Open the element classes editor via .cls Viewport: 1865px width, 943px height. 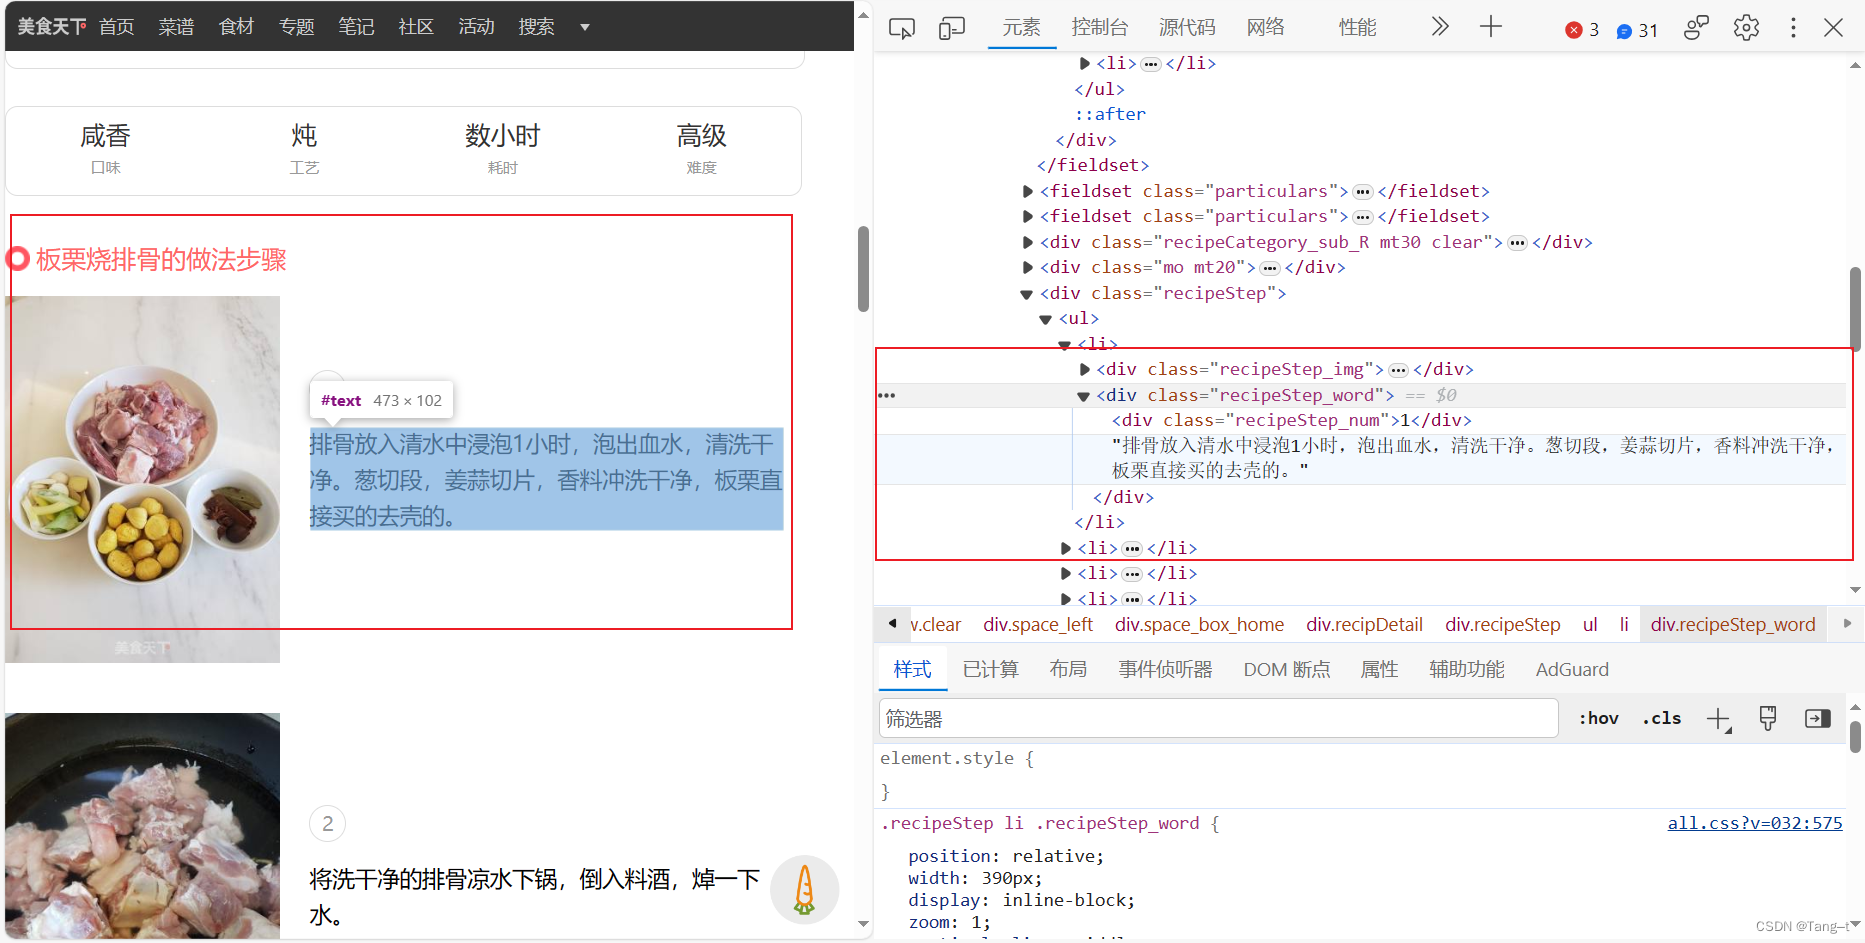[1661, 718]
